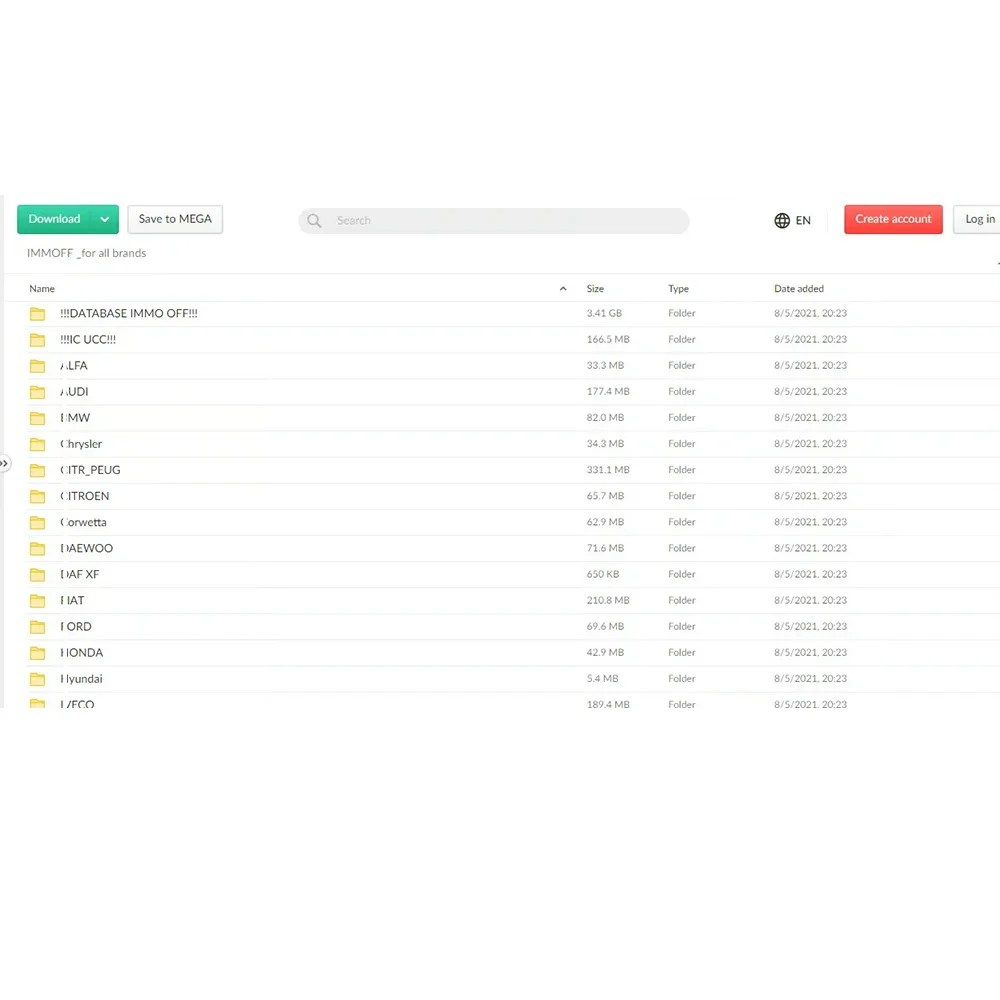Select the DAF XF folder name

coord(80,575)
